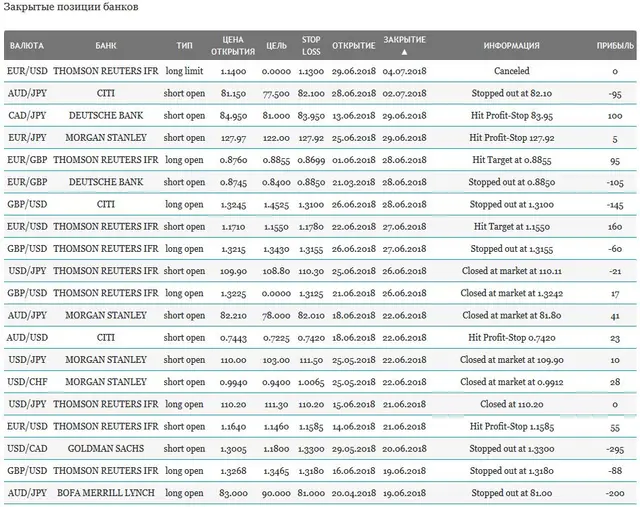640x507 pixels.
Task: Click open price 84.950
Action: pyautogui.click(x=233, y=116)
